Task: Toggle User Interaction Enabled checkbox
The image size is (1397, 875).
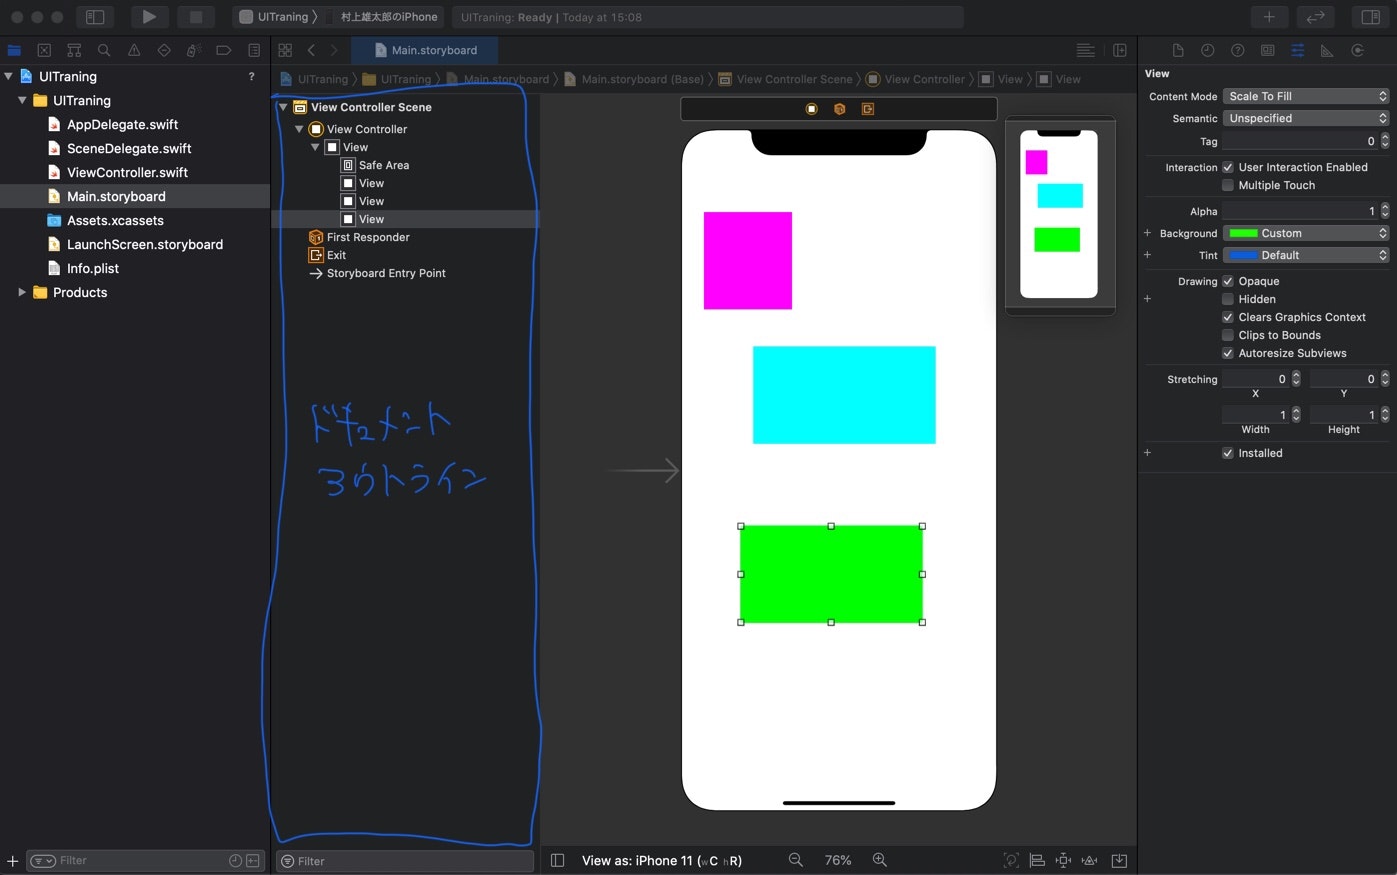Action: [1228, 167]
